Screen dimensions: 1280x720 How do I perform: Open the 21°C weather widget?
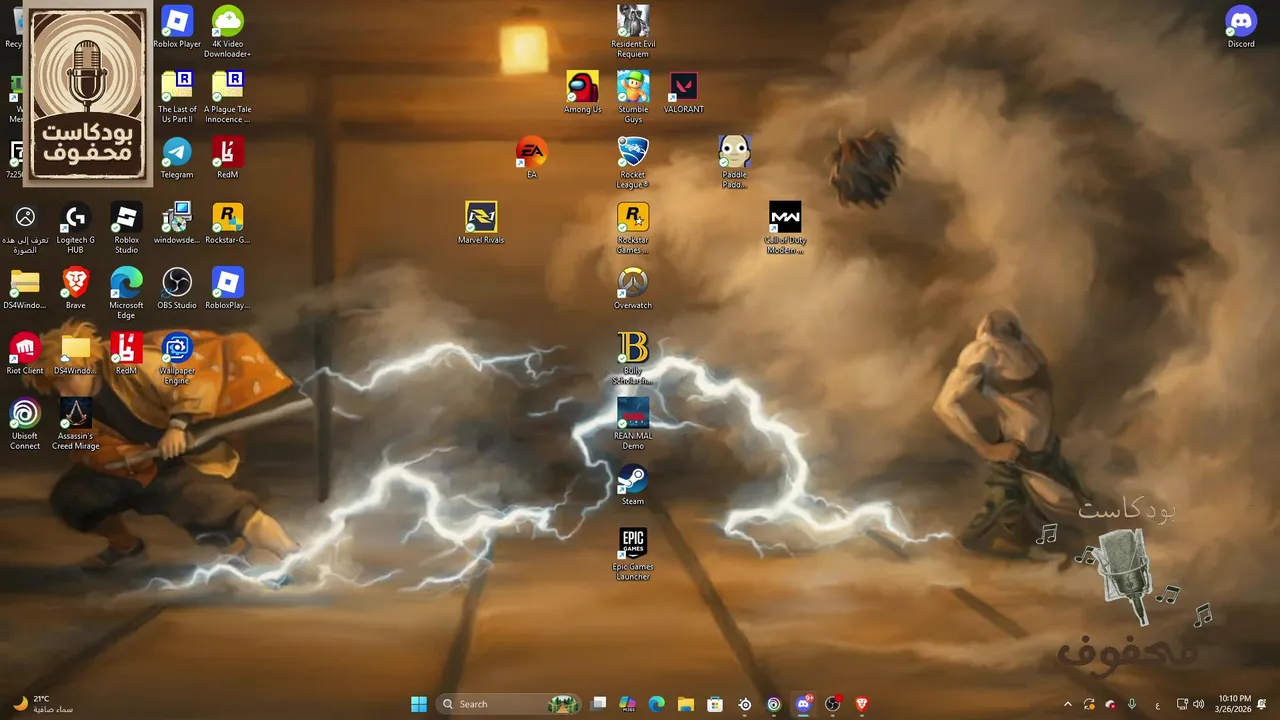(42, 704)
